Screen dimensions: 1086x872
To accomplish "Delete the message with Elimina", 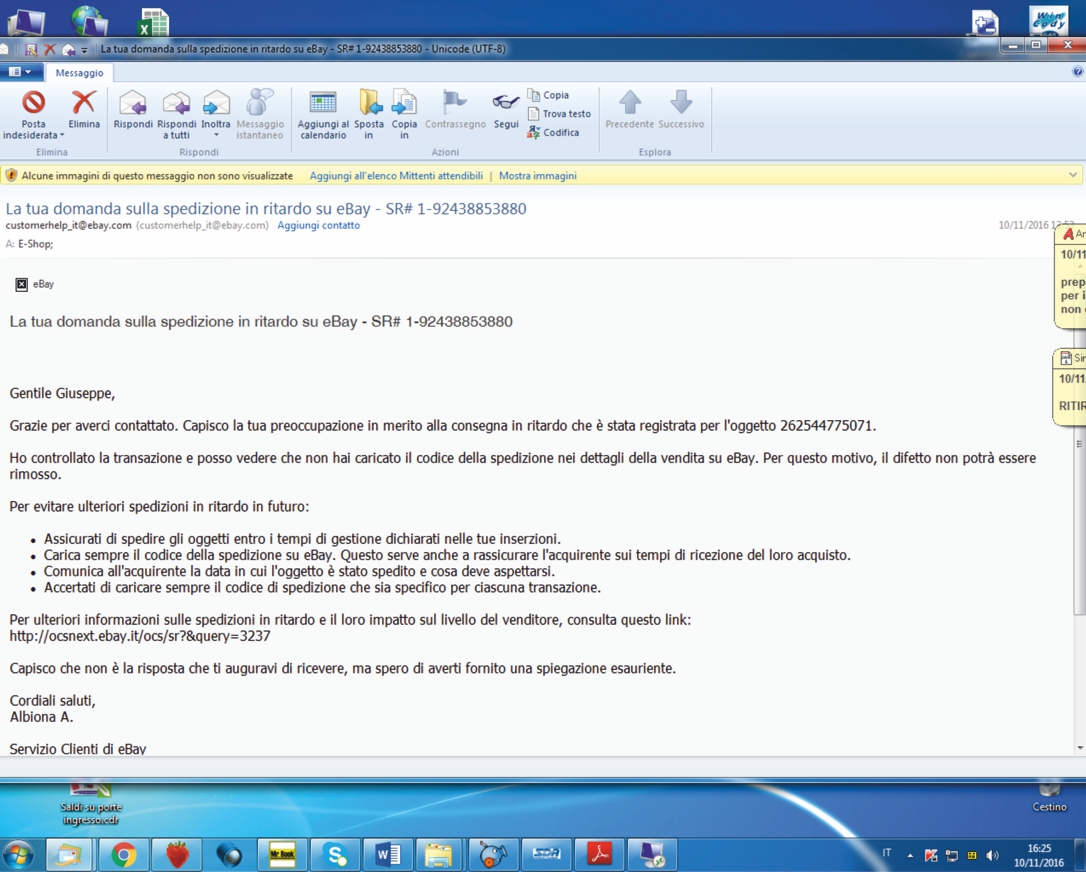I will pyautogui.click(x=84, y=109).
